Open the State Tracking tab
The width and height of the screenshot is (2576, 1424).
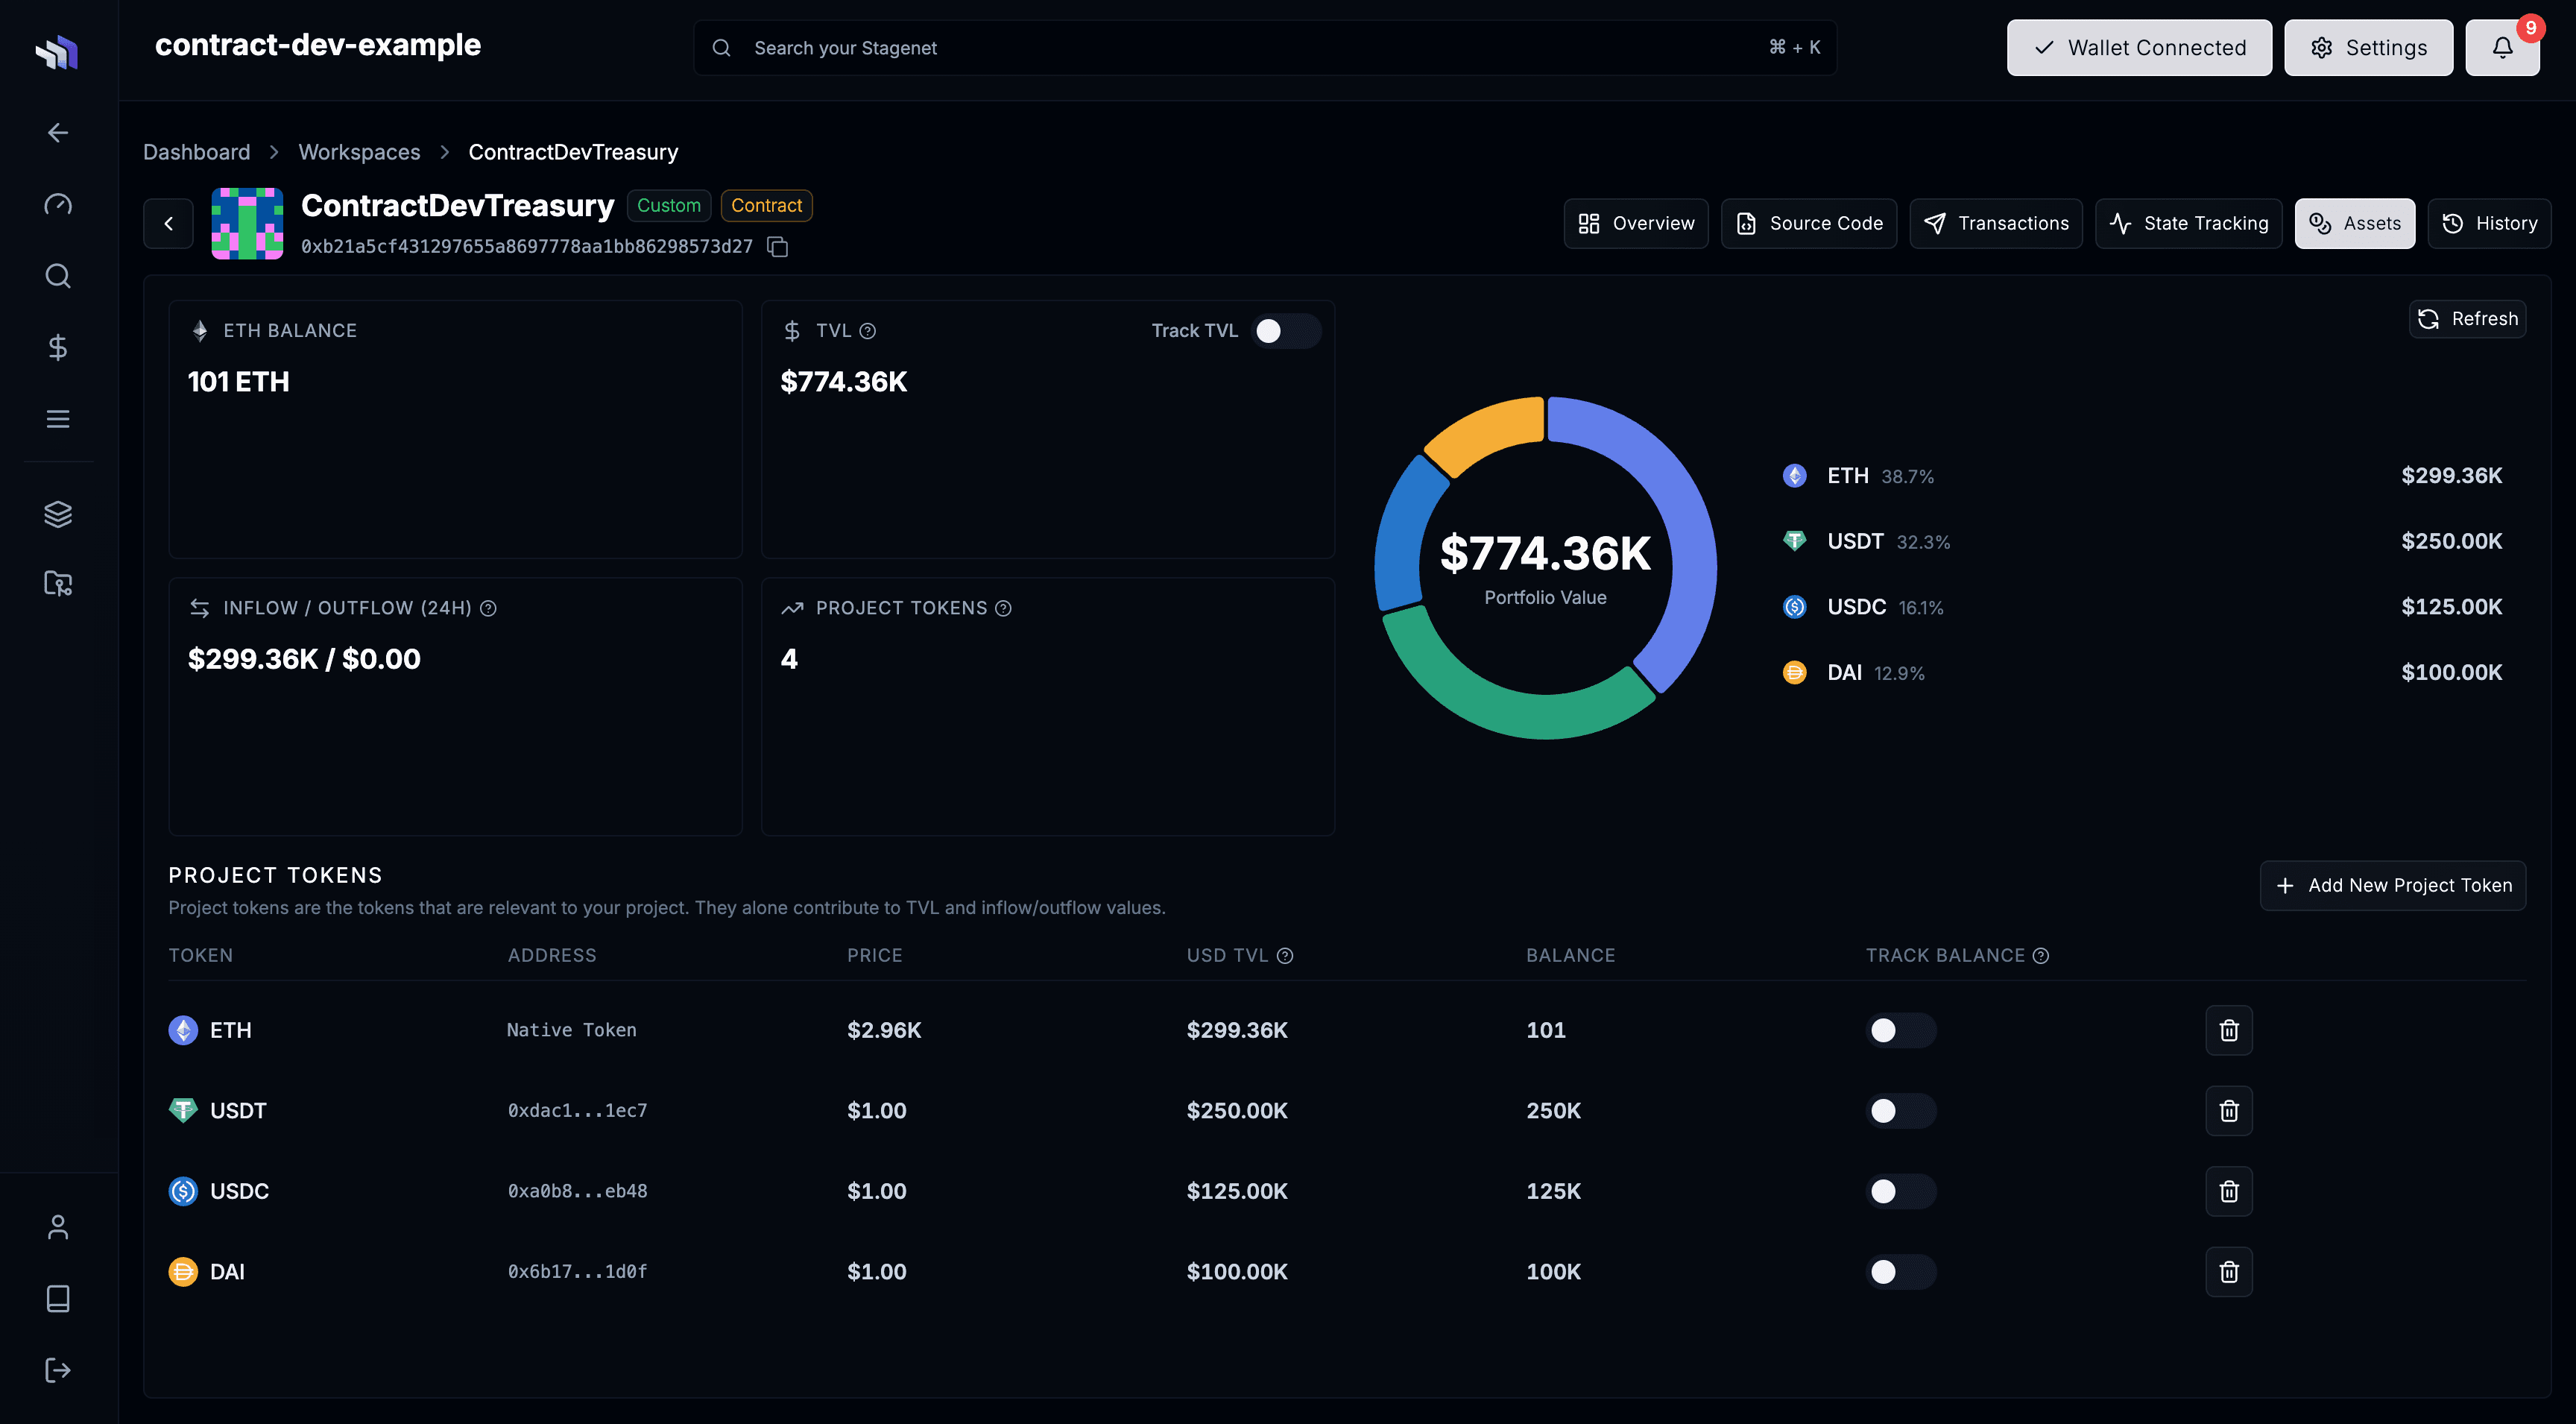point(2188,223)
